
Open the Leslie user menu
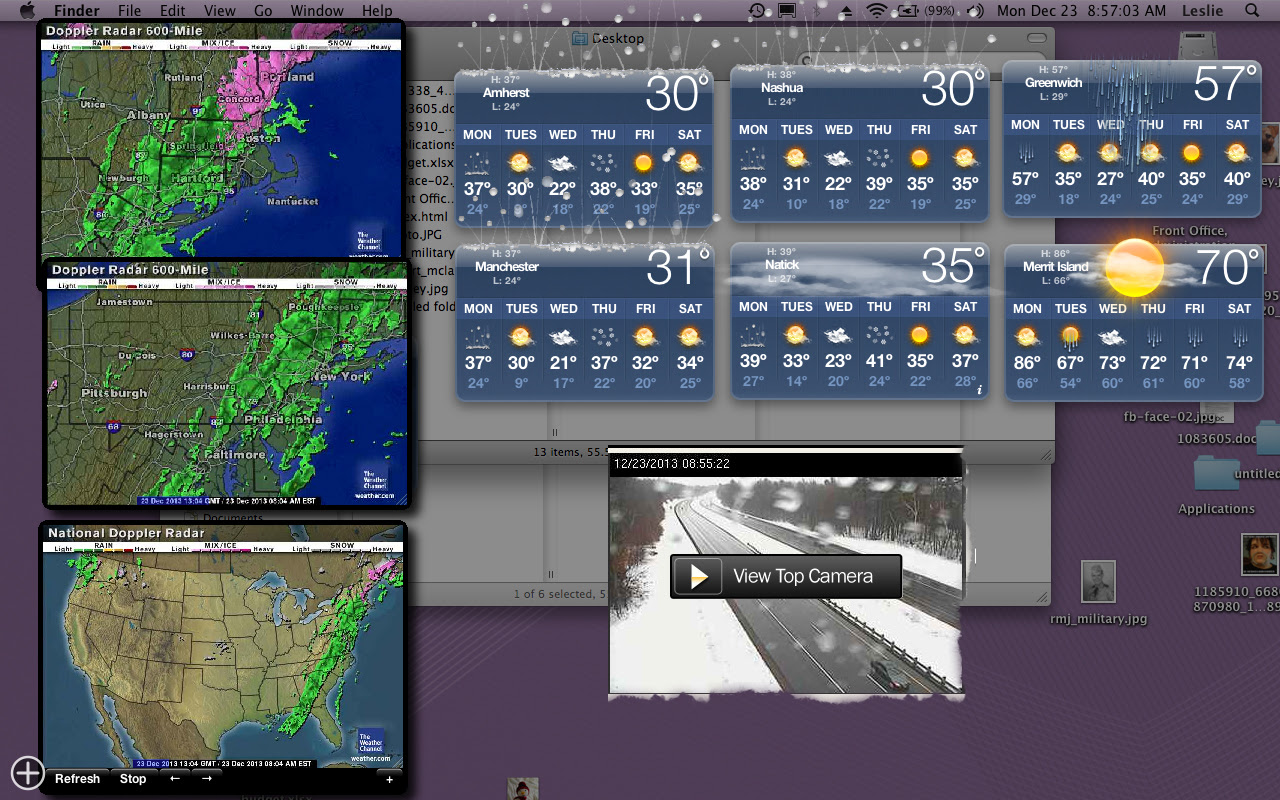tap(1201, 11)
